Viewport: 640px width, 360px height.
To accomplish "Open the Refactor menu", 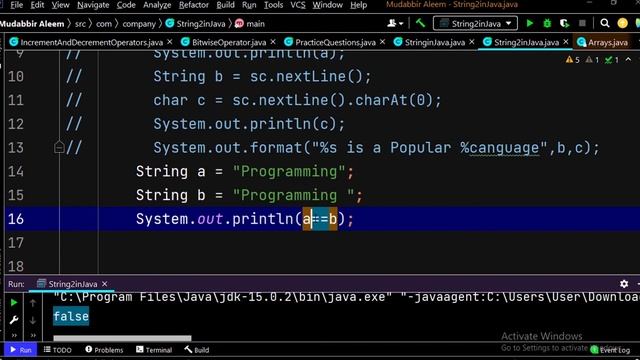I will [194, 5].
